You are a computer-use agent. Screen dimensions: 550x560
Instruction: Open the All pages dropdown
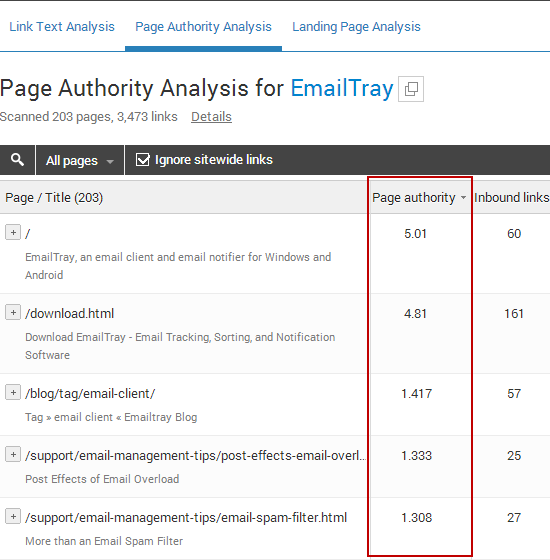coord(80,160)
